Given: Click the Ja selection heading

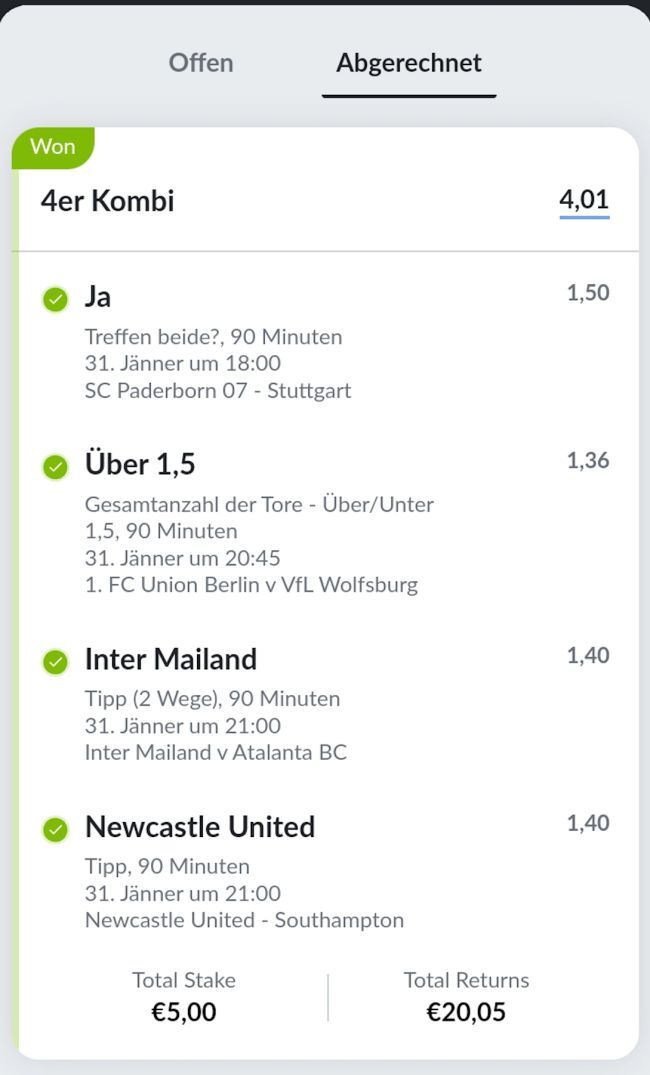Looking at the screenshot, I should [x=98, y=297].
